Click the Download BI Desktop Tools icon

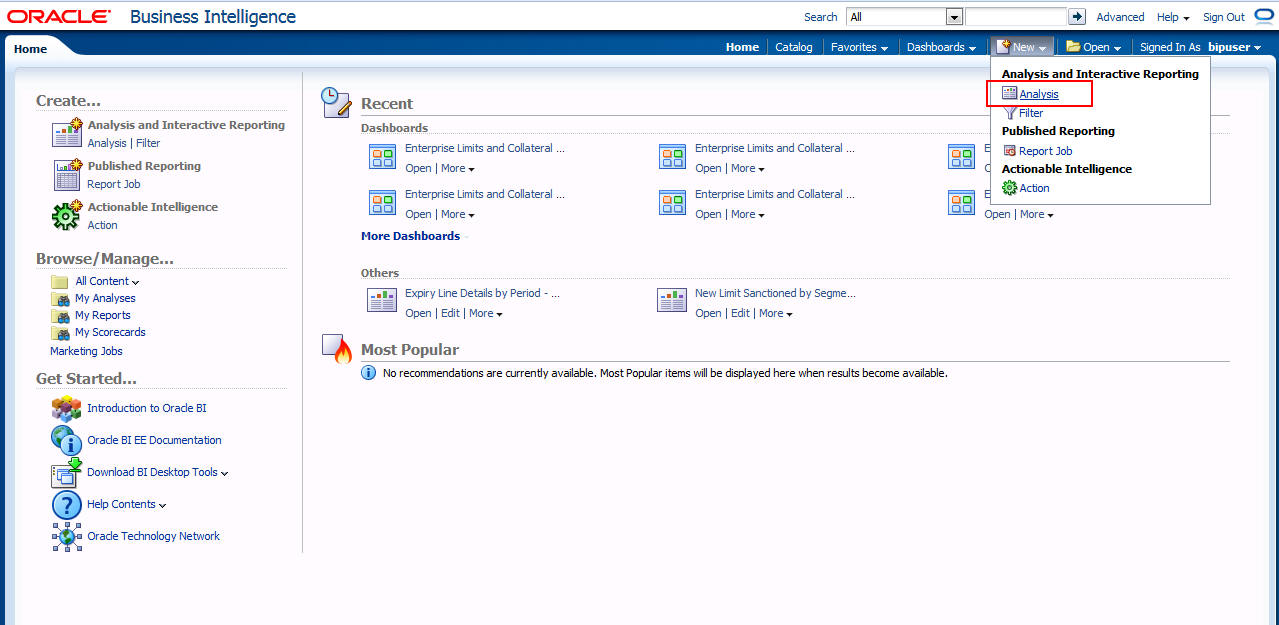pyautogui.click(x=66, y=472)
